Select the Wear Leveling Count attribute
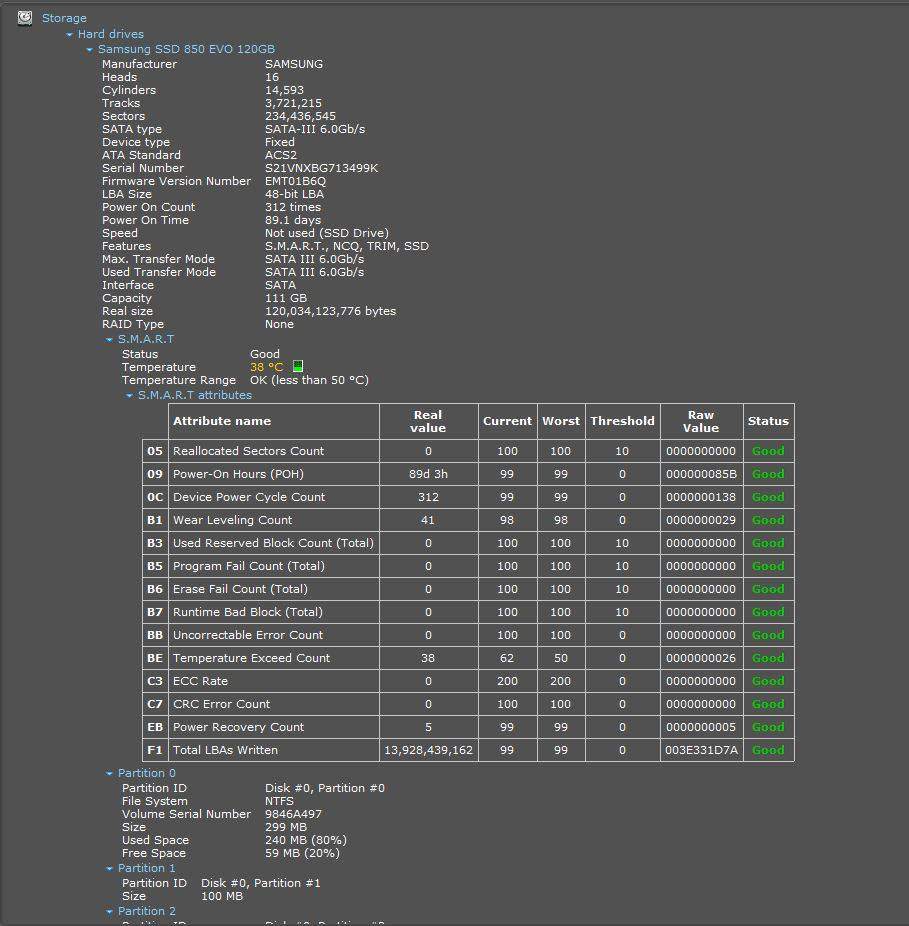 coord(233,520)
